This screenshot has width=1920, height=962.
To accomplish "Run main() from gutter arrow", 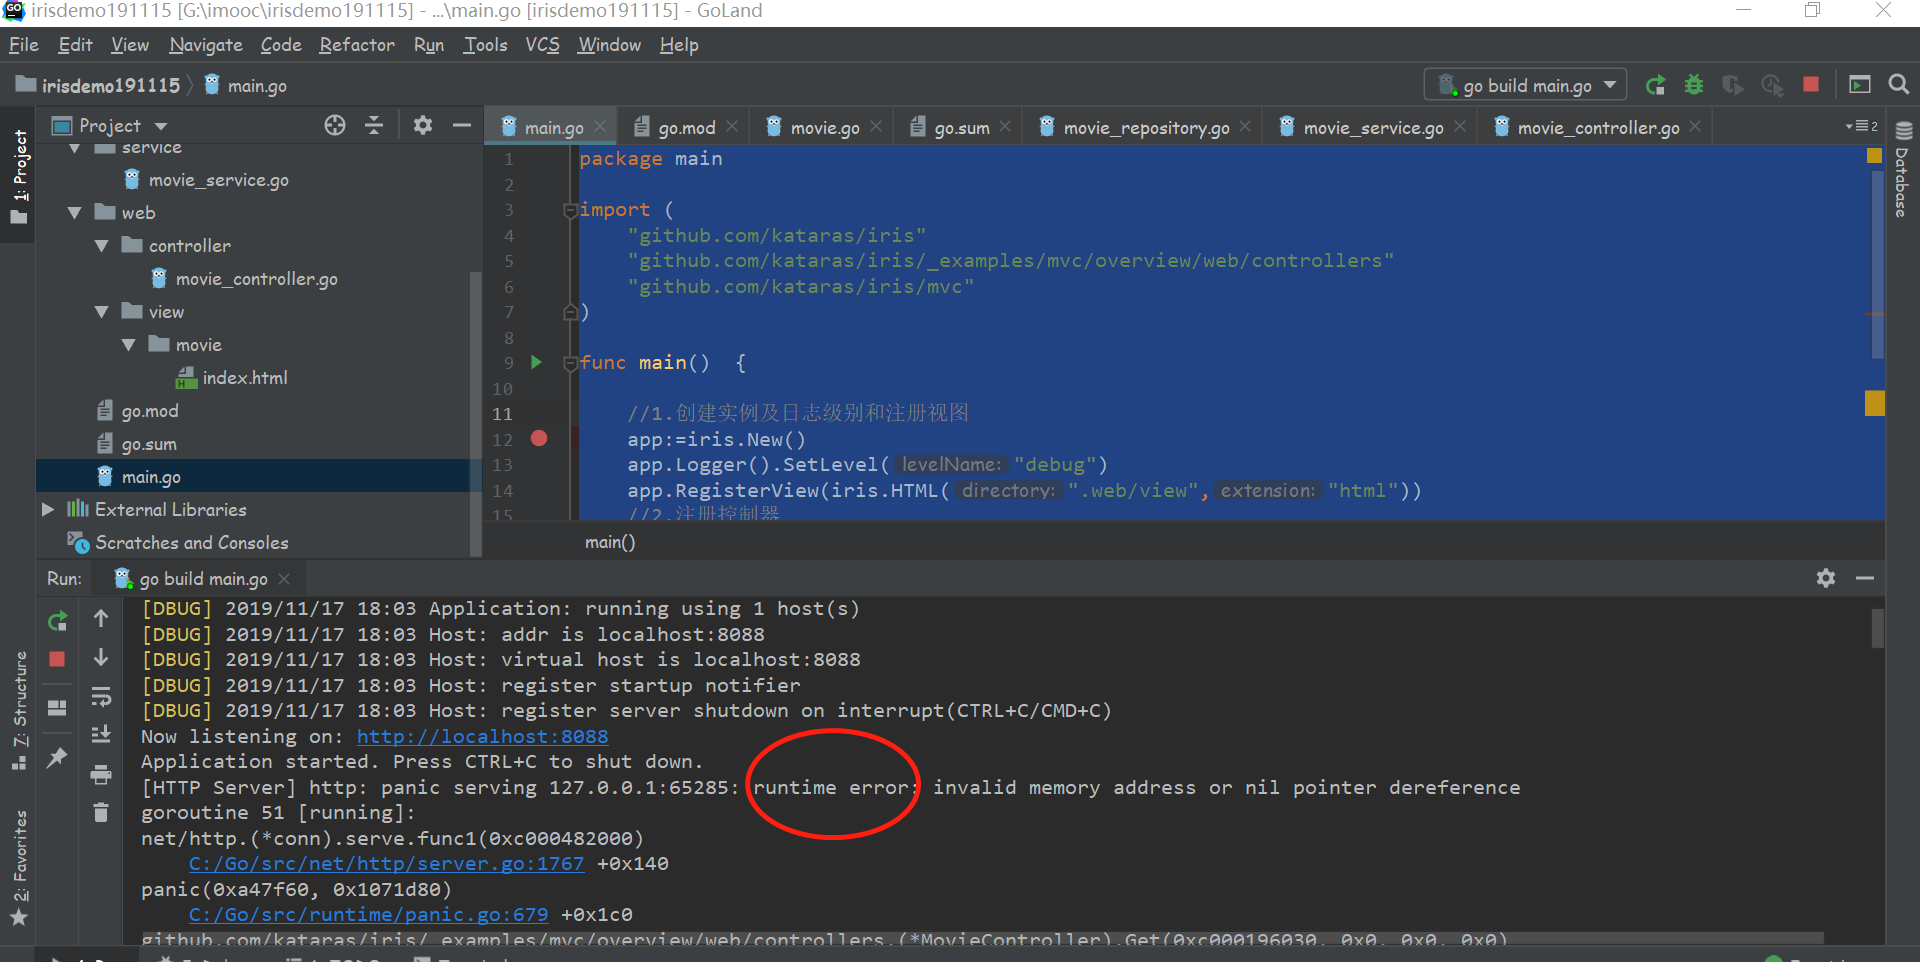I will pyautogui.click(x=536, y=362).
